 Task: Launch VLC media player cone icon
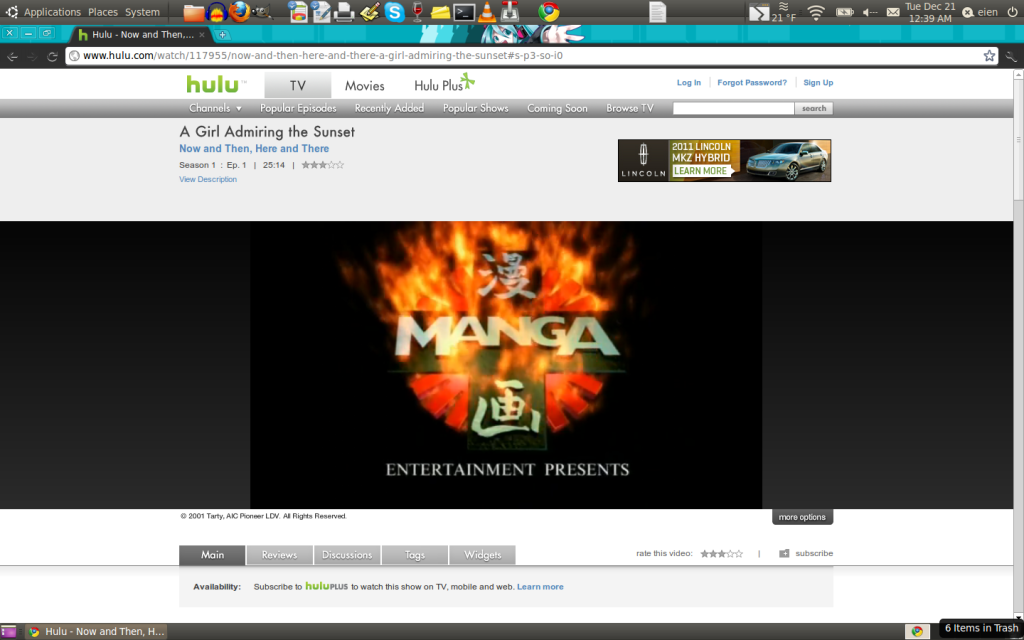click(x=487, y=12)
